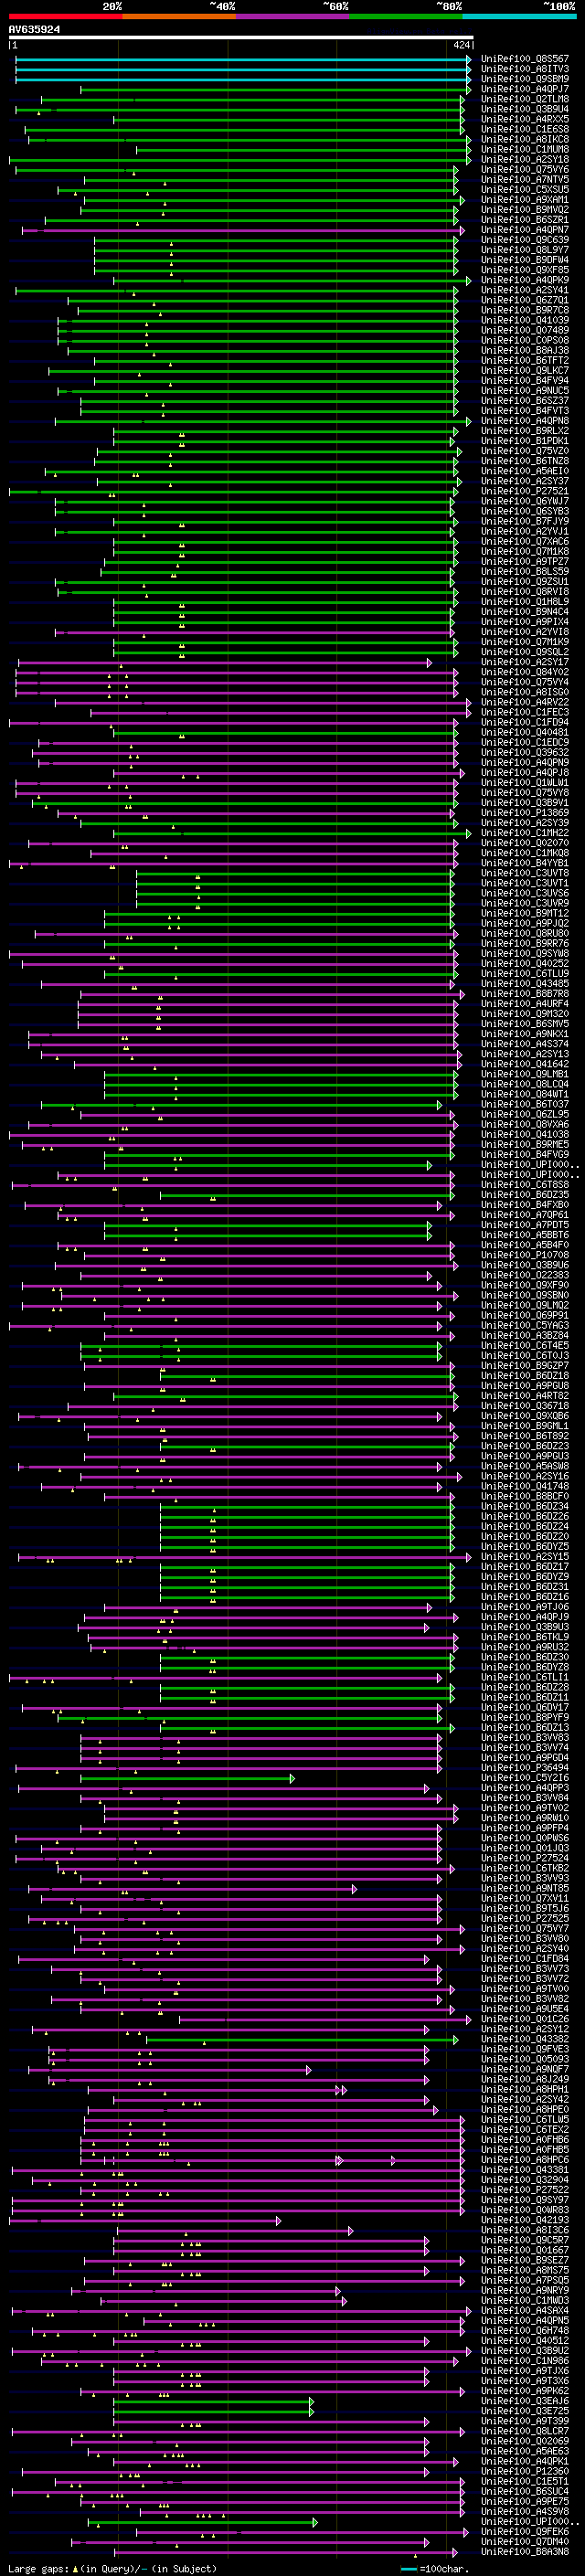Image resolution: width=585 pixels, height=2576 pixels.
Task: Open hit UniRef100_A8ITV3
Action: [x=525, y=70]
